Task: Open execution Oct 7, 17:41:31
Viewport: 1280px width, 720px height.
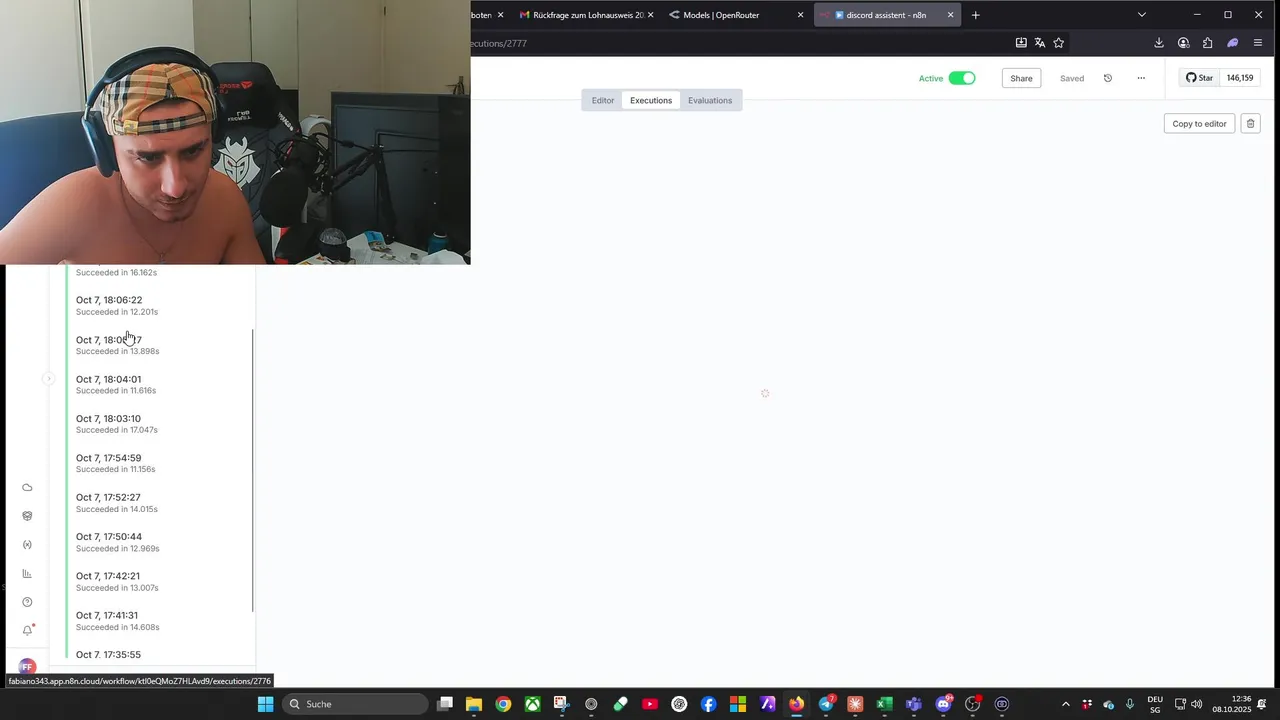Action: click(x=158, y=621)
